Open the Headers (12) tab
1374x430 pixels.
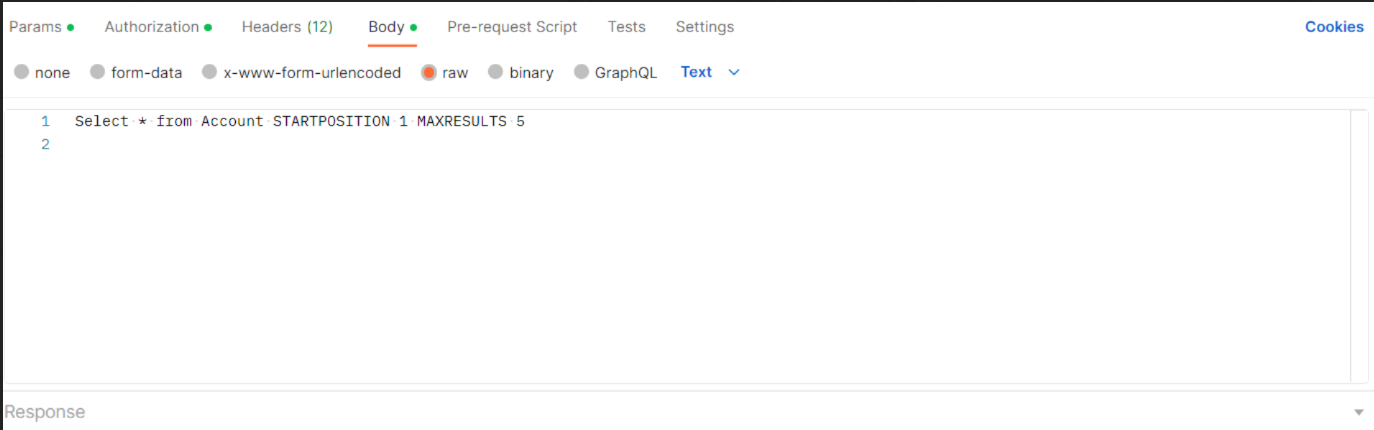click(287, 27)
